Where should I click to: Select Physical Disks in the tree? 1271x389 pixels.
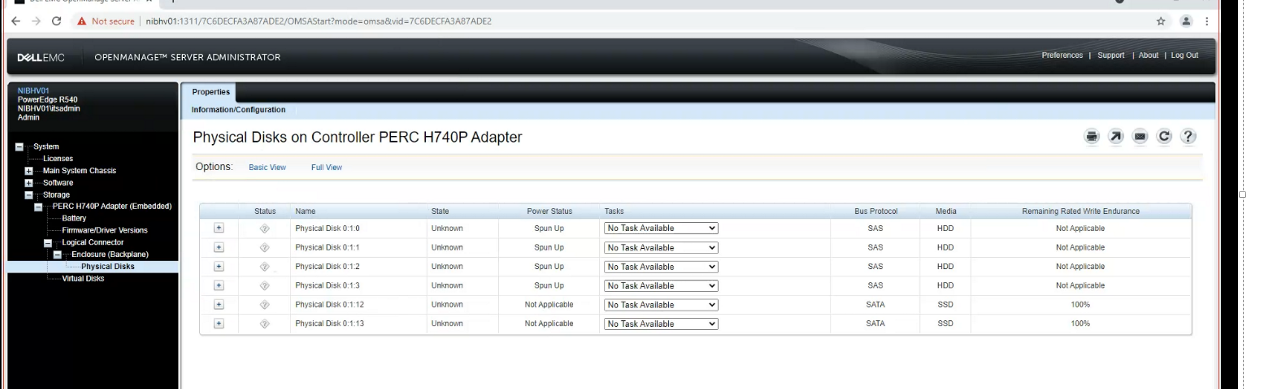108,266
